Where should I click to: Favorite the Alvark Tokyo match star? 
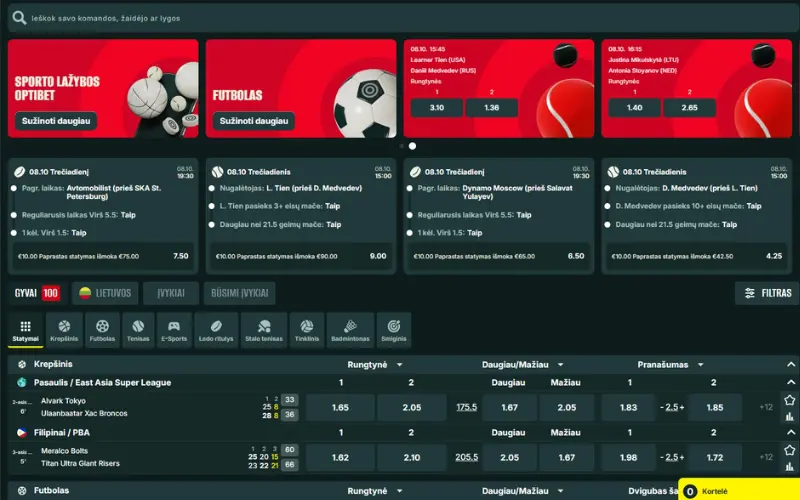[790, 400]
